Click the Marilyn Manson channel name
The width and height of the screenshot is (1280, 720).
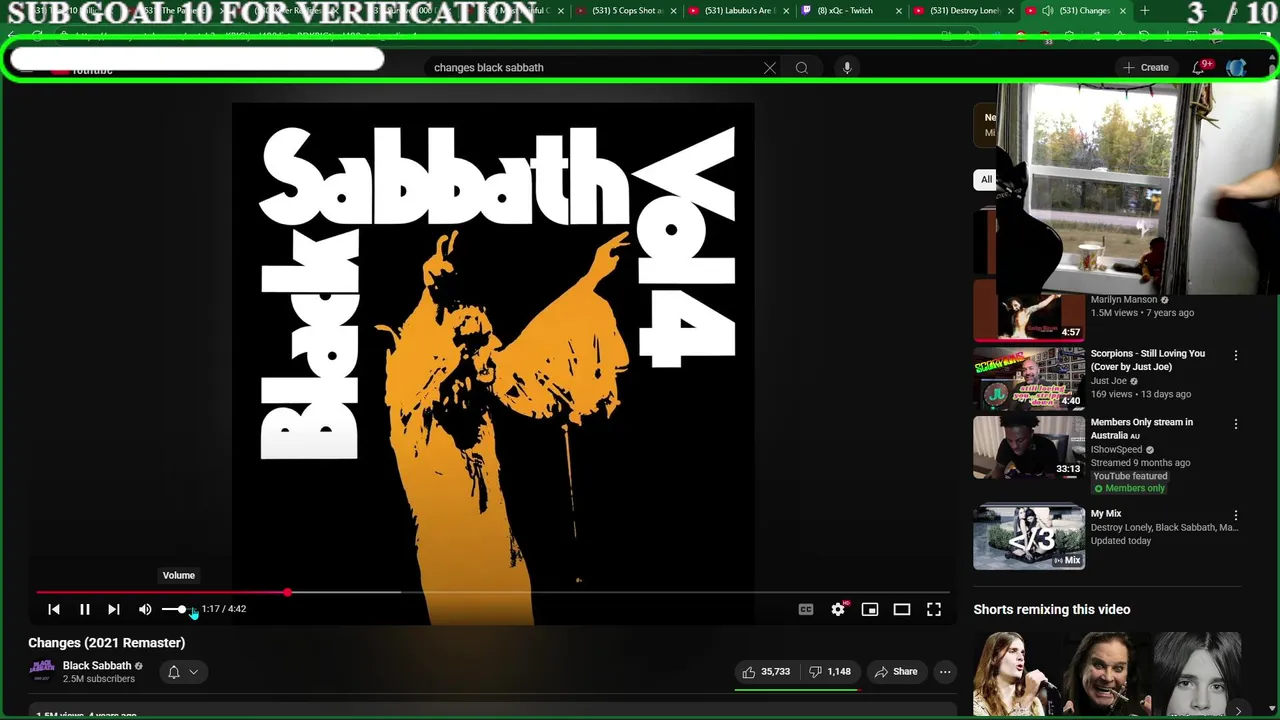pos(1124,300)
